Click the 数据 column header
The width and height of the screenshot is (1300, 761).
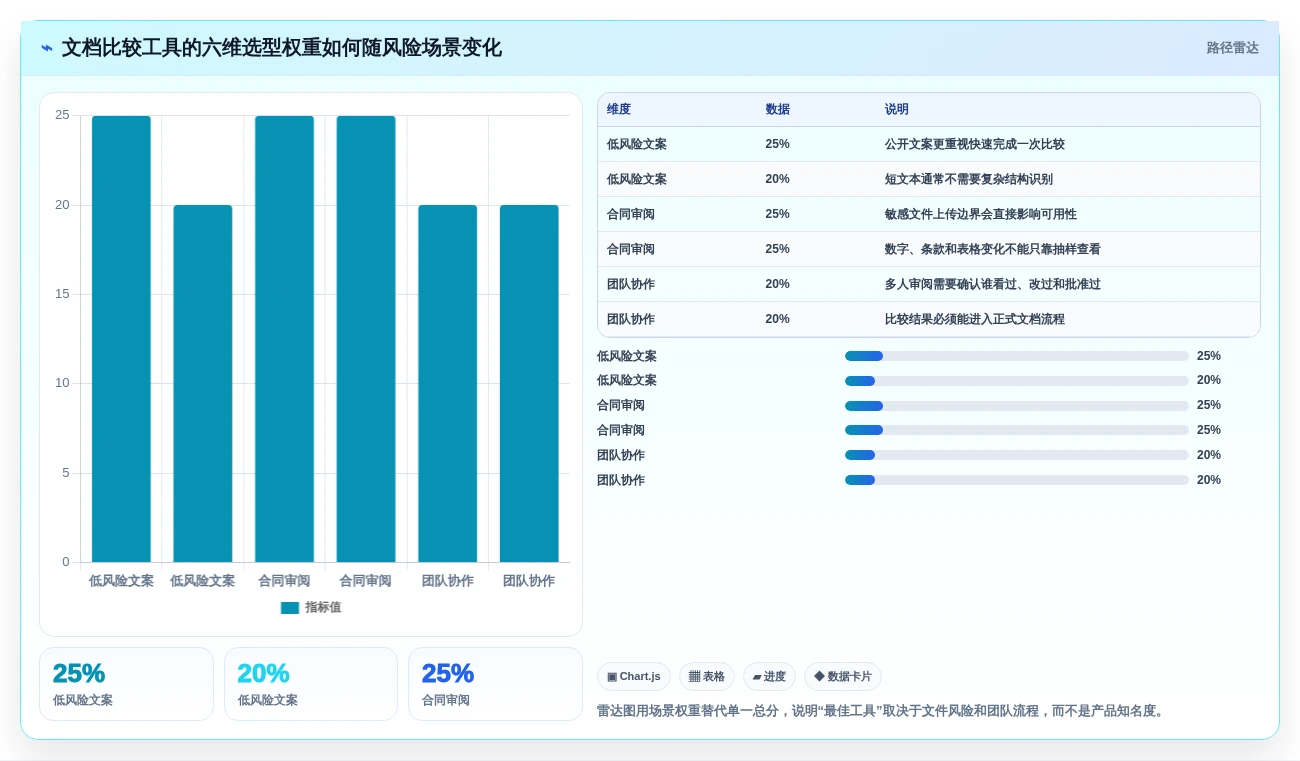[777, 110]
